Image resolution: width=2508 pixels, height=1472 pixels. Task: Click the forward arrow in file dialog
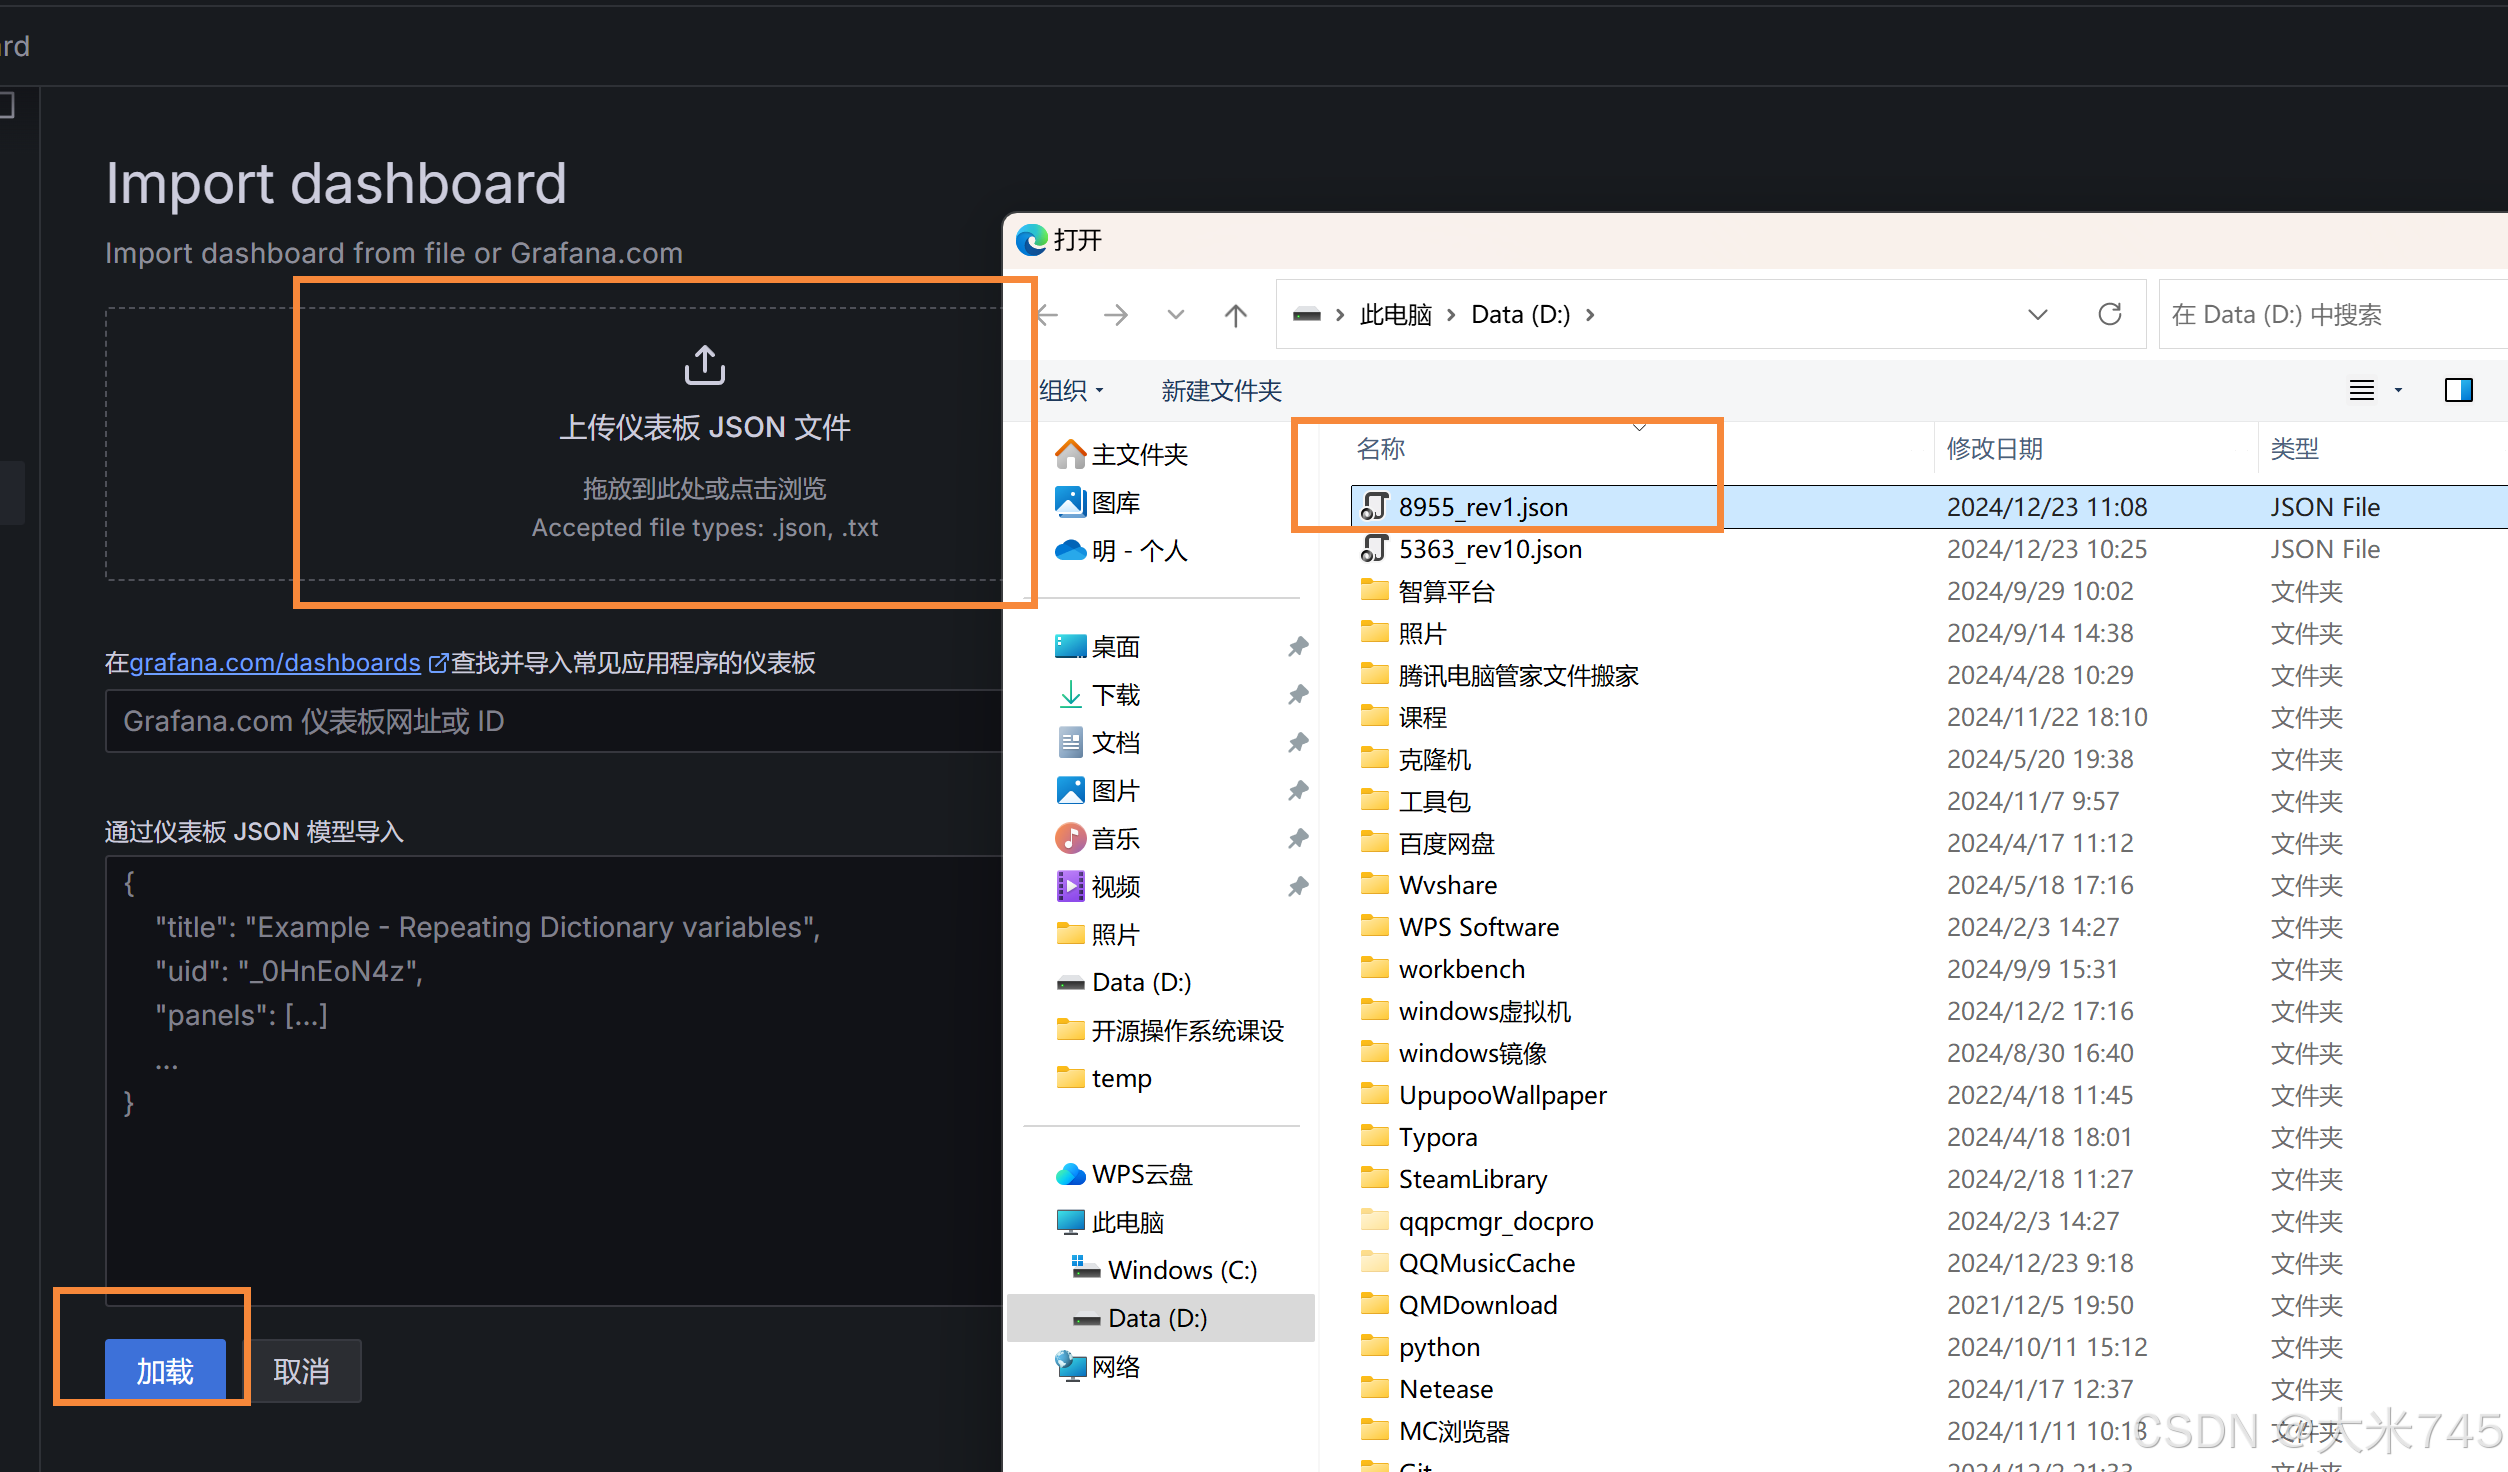(x=1115, y=315)
